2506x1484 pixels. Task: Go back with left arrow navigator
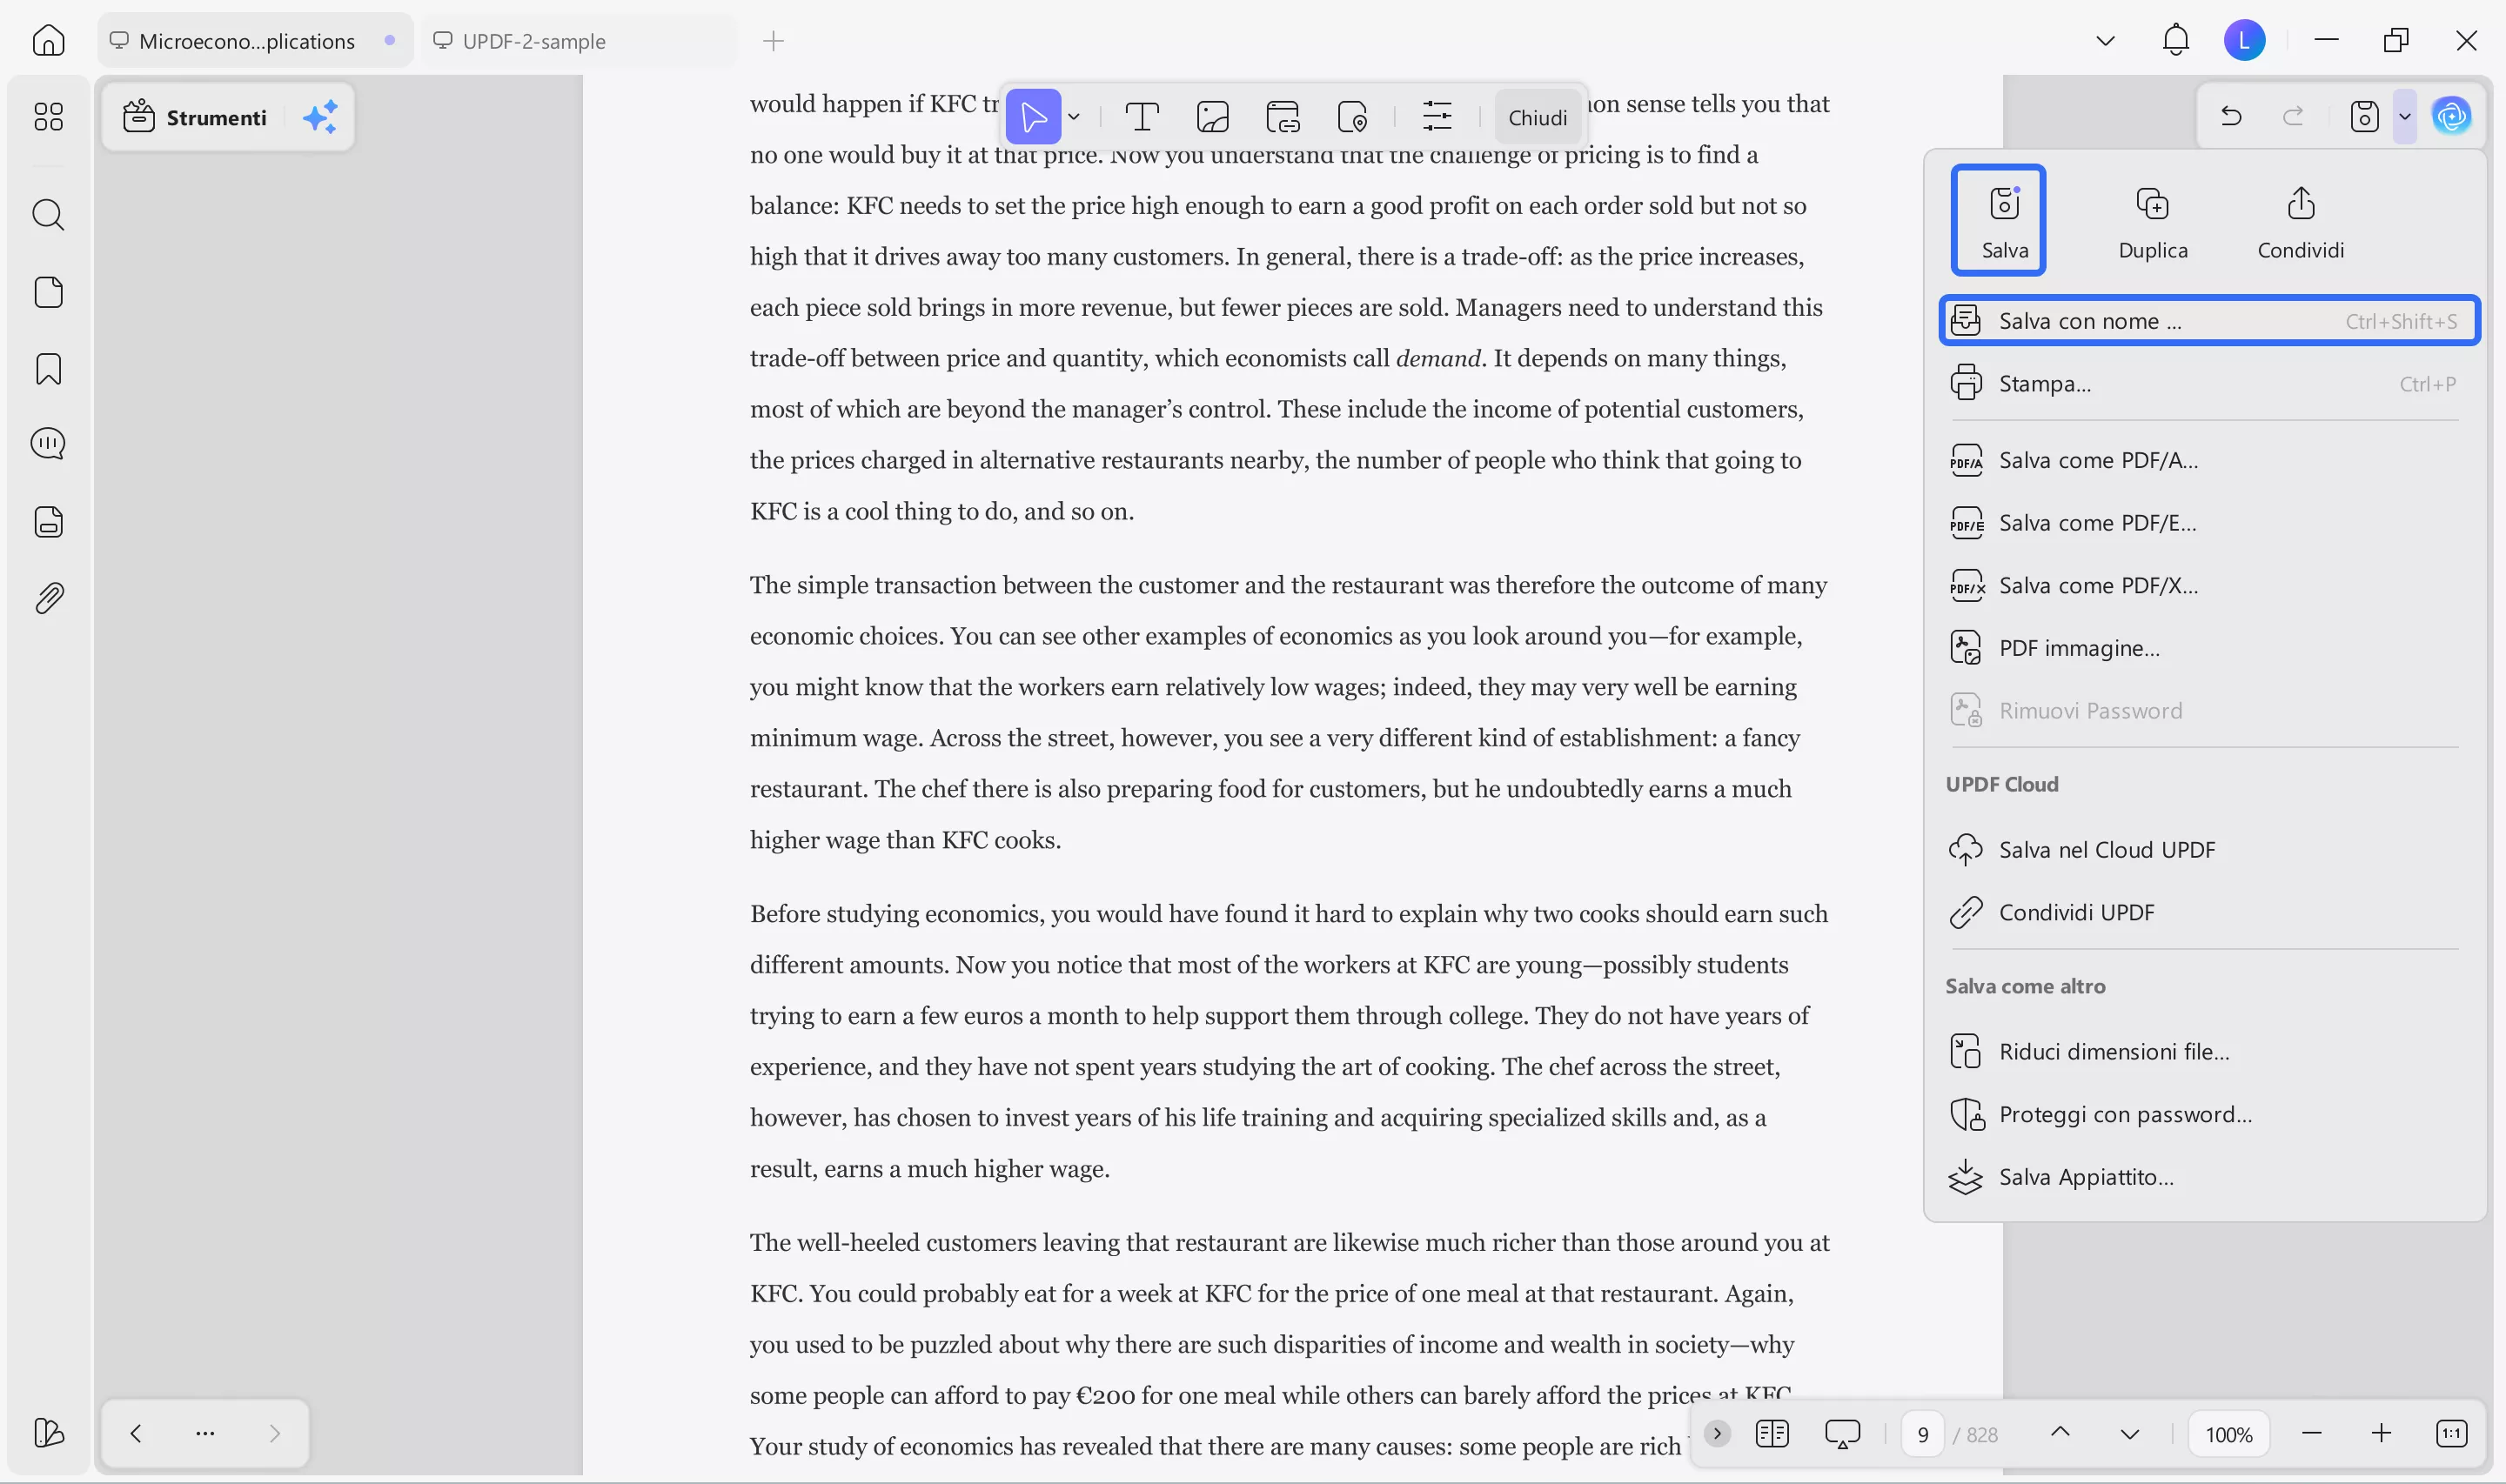tap(135, 1432)
